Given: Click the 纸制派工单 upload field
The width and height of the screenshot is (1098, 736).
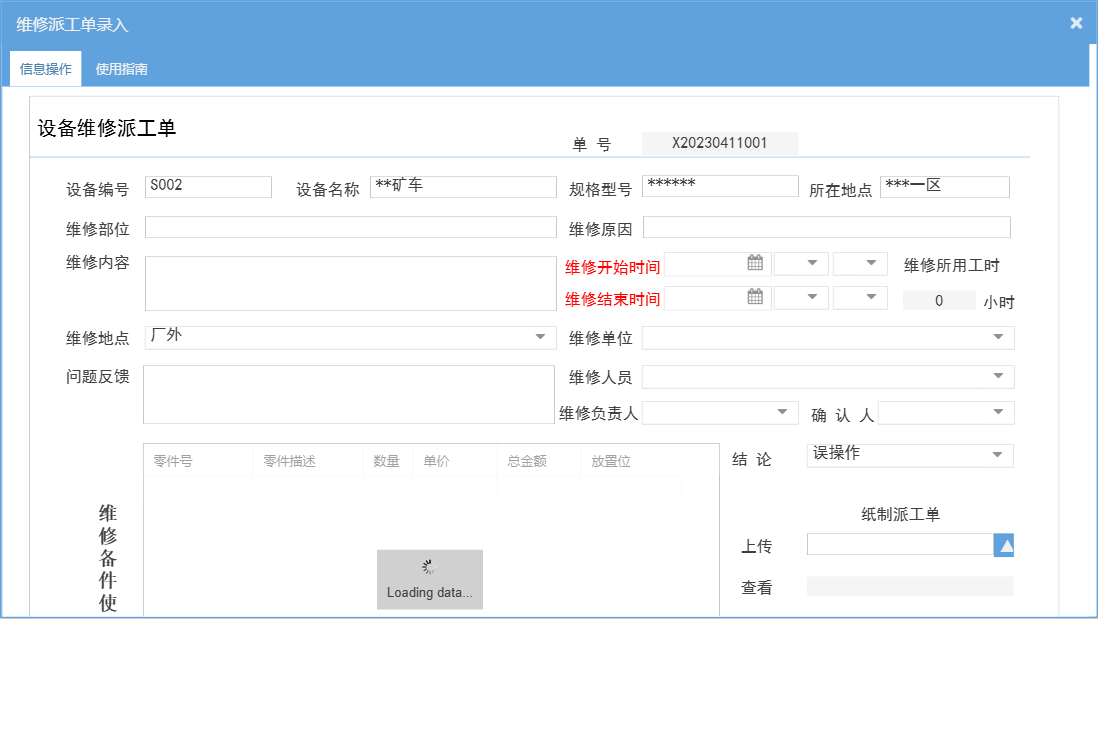Looking at the screenshot, I should click(898, 544).
